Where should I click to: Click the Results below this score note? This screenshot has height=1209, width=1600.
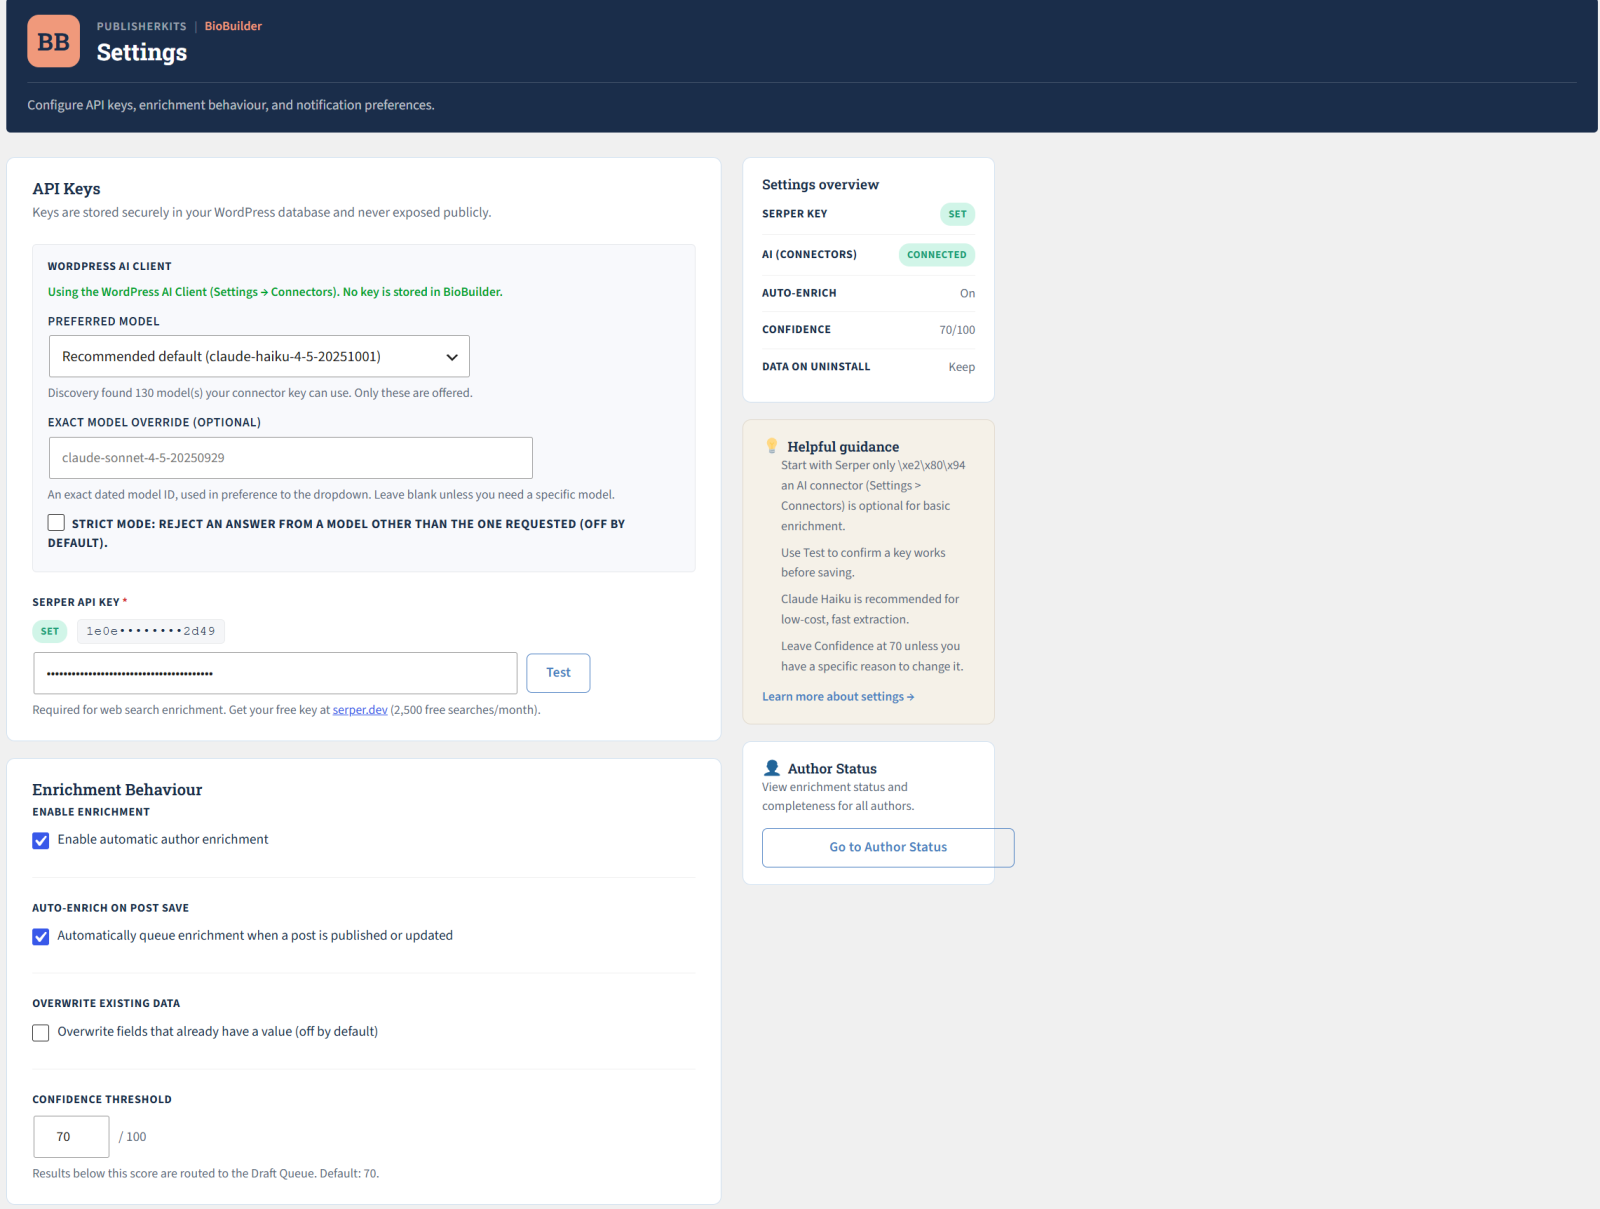(206, 1174)
